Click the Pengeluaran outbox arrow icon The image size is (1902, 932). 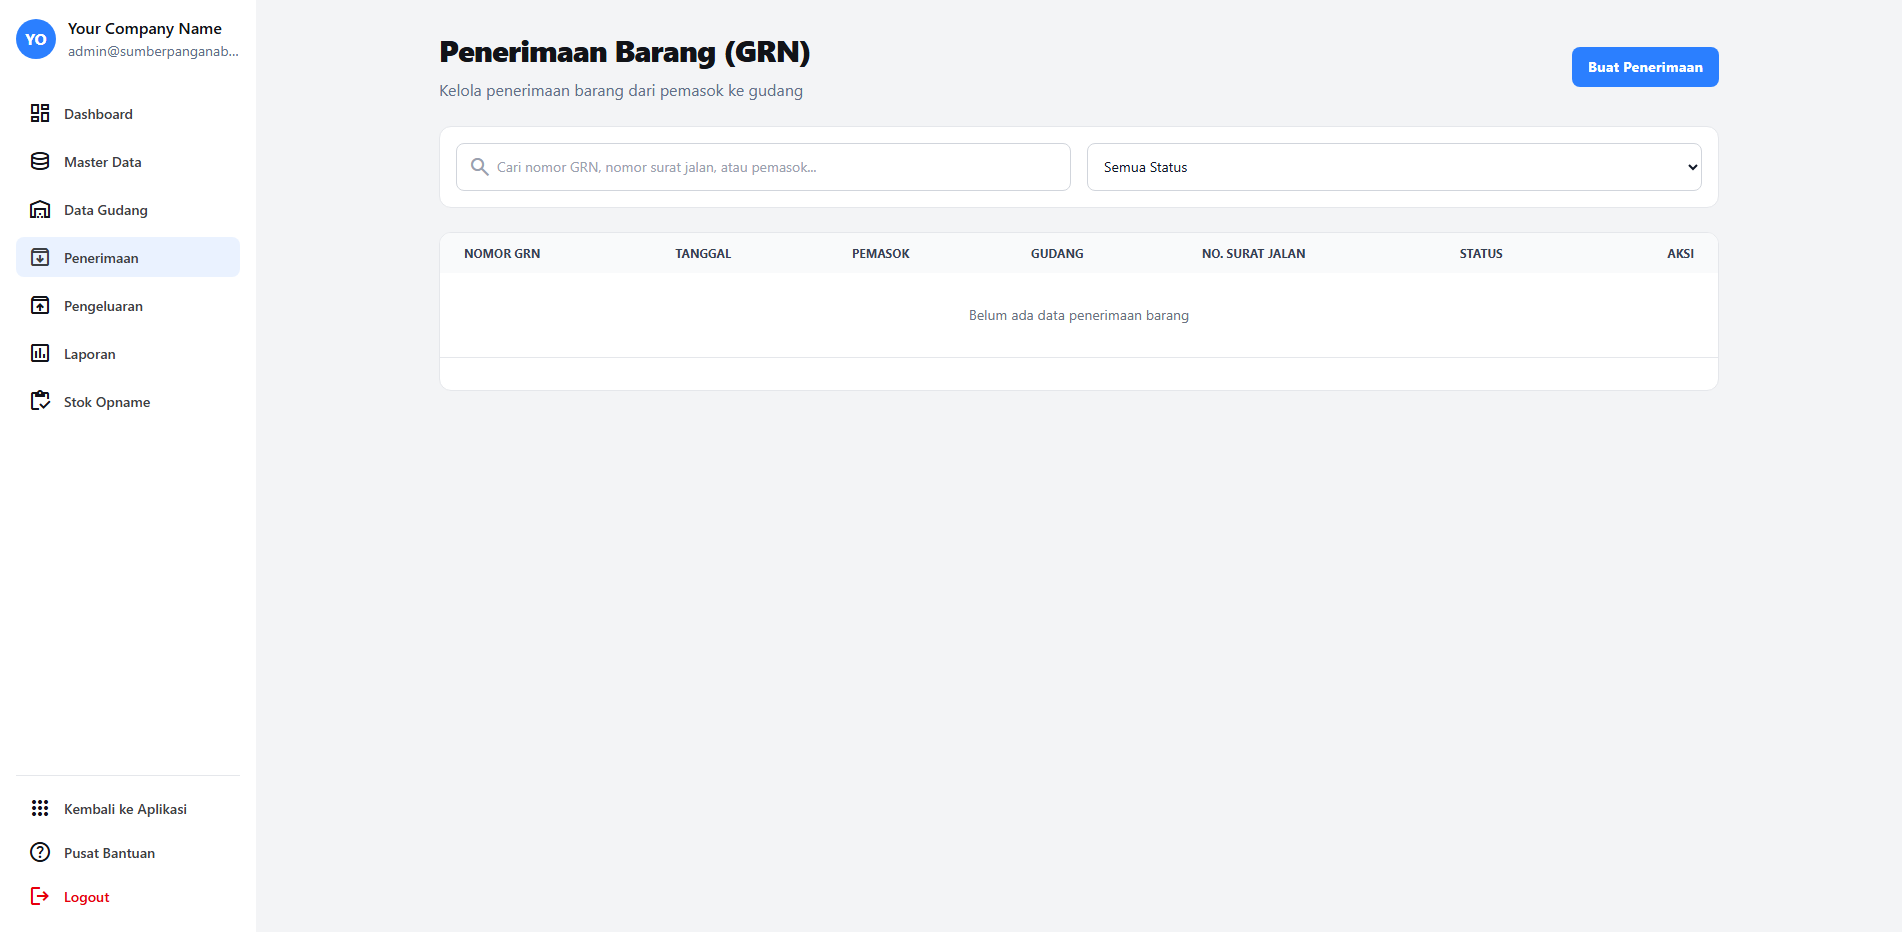pyautogui.click(x=40, y=305)
